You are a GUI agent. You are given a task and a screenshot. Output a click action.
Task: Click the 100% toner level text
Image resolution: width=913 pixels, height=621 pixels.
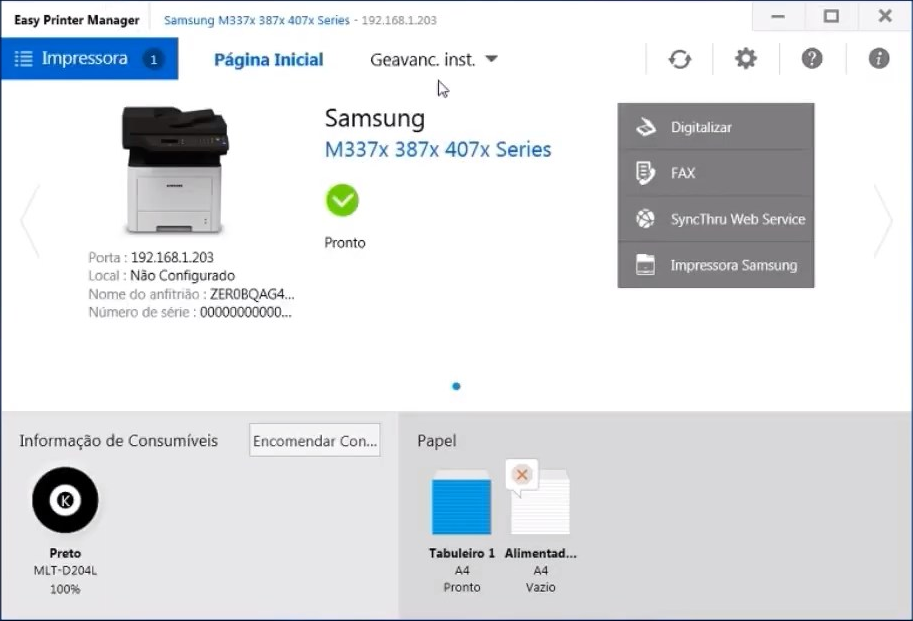point(65,589)
